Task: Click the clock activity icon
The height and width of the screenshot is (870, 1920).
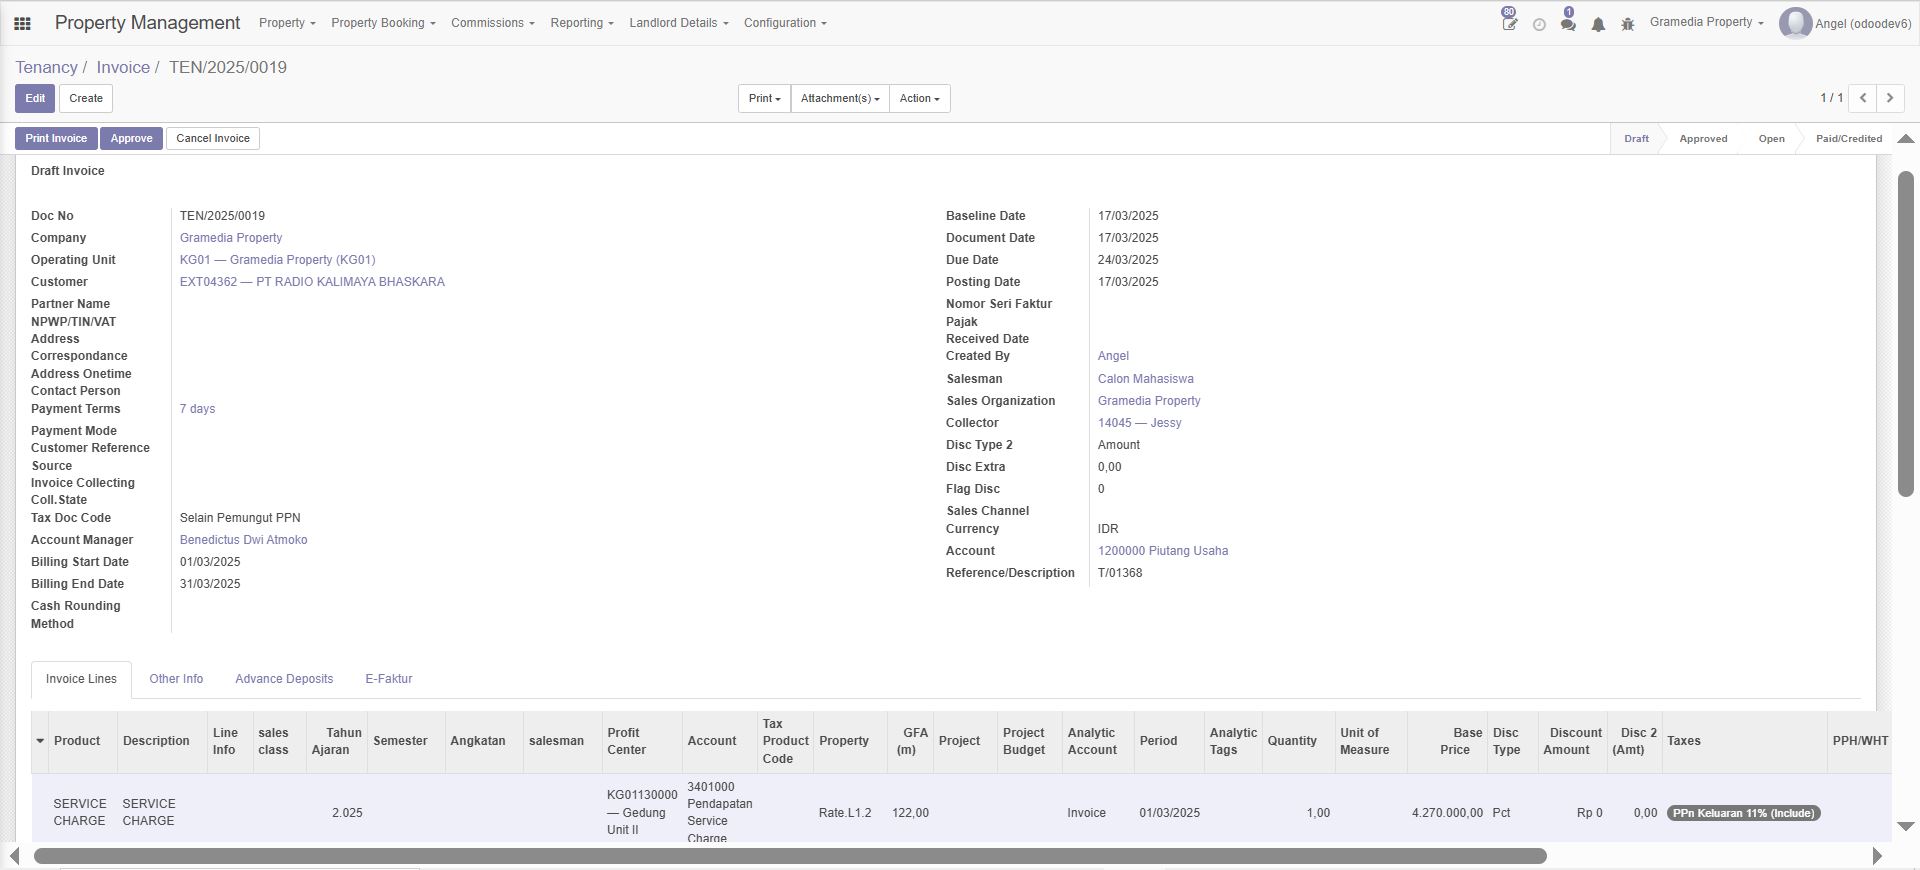Action: (x=1539, y=24)
